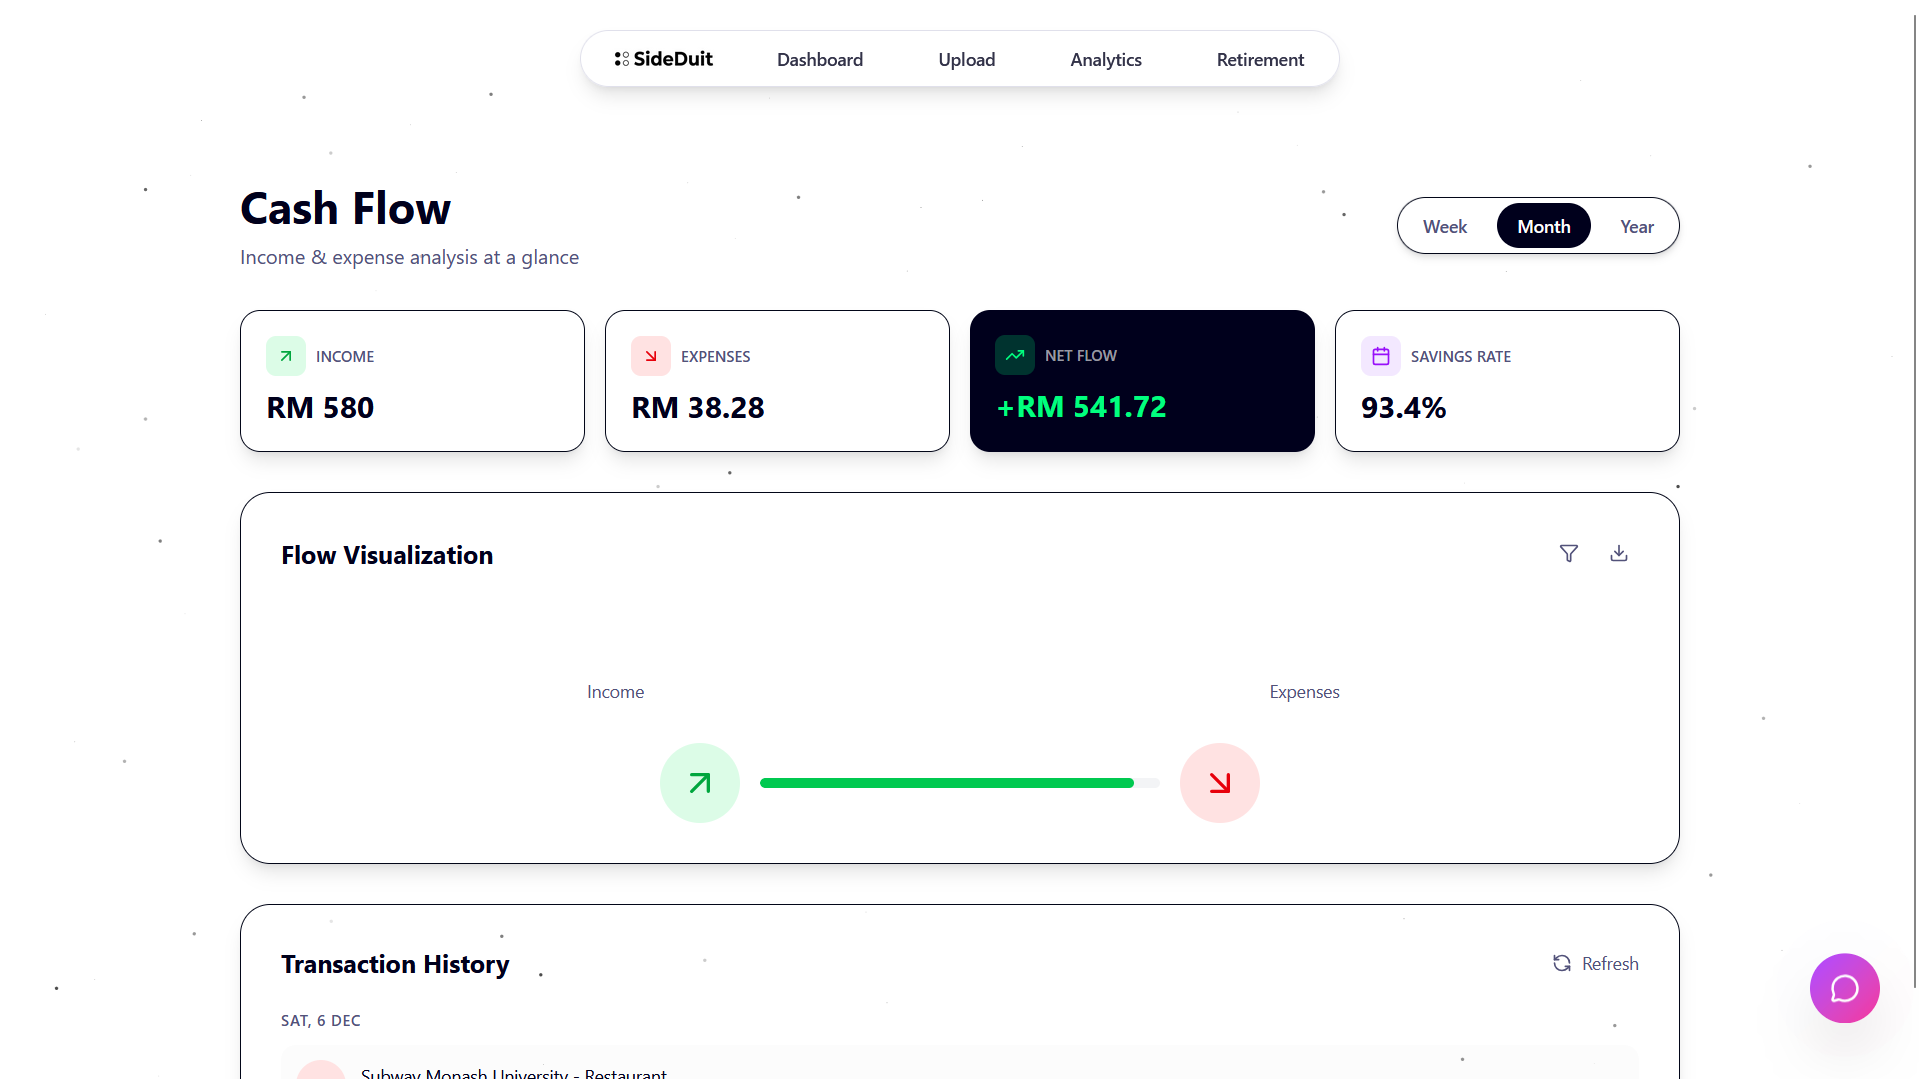The width and height of the screenshot is (1919, 1079).
Task: Click the large red Expenses circle in flow chart
Action: [x=1220, y=783]
